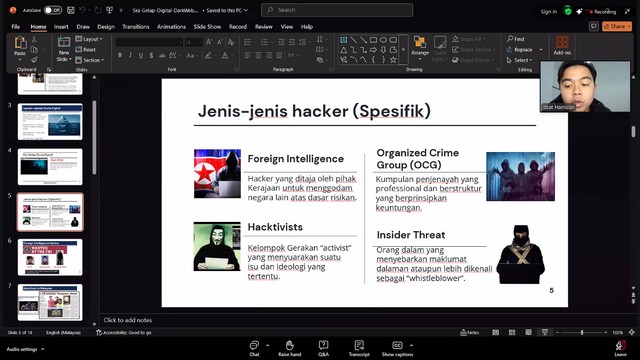Click Sign in link
Screen dimensions: 640x360
549,12
